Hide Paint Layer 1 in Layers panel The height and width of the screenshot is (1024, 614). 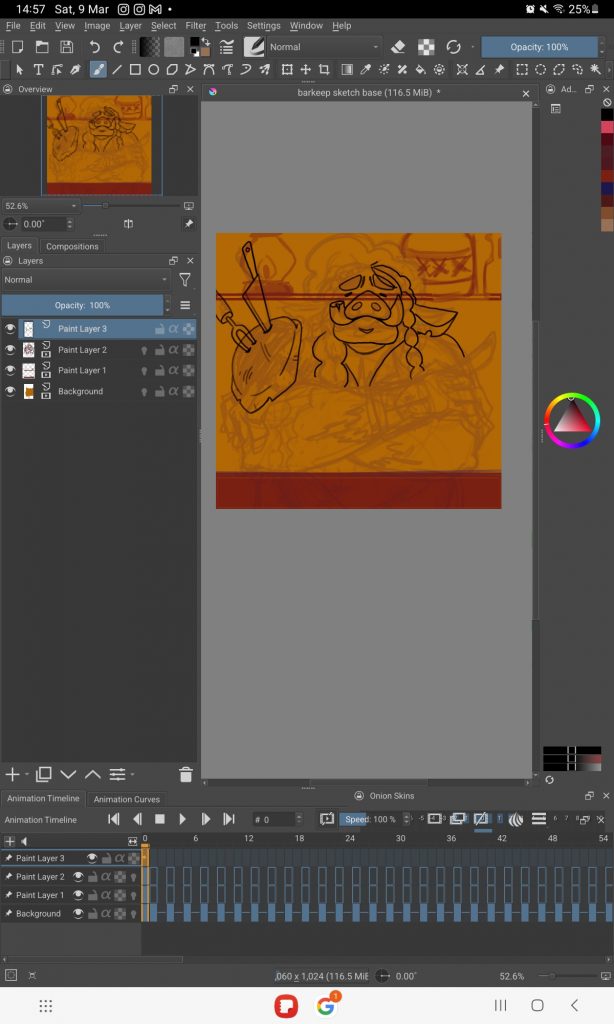(10, 370)
